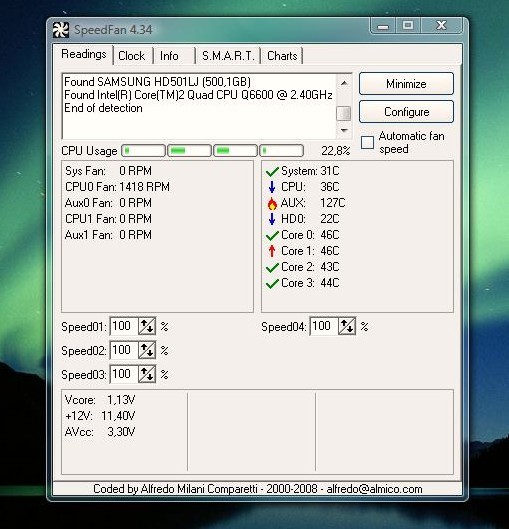Click the green check icon beside Core 2
The width and height of the screenshot is (509, 529).
(272, 267)
